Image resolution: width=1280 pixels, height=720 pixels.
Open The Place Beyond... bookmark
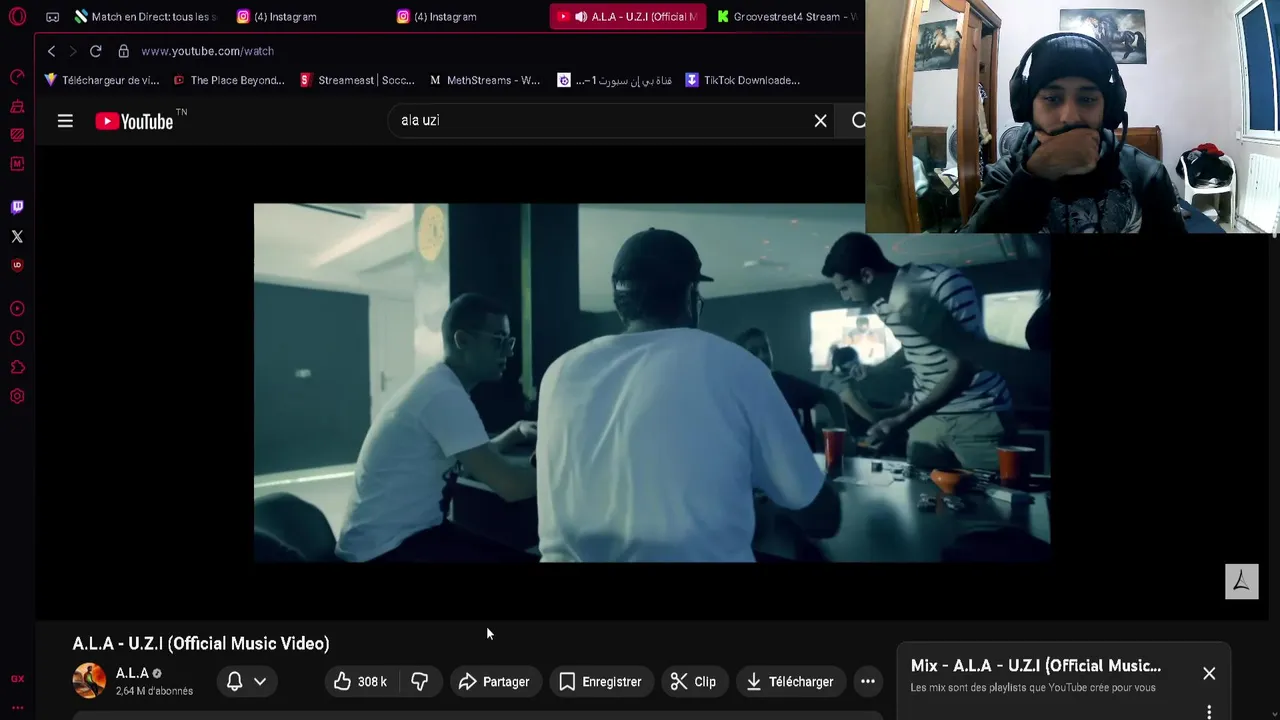click(229, 80)
